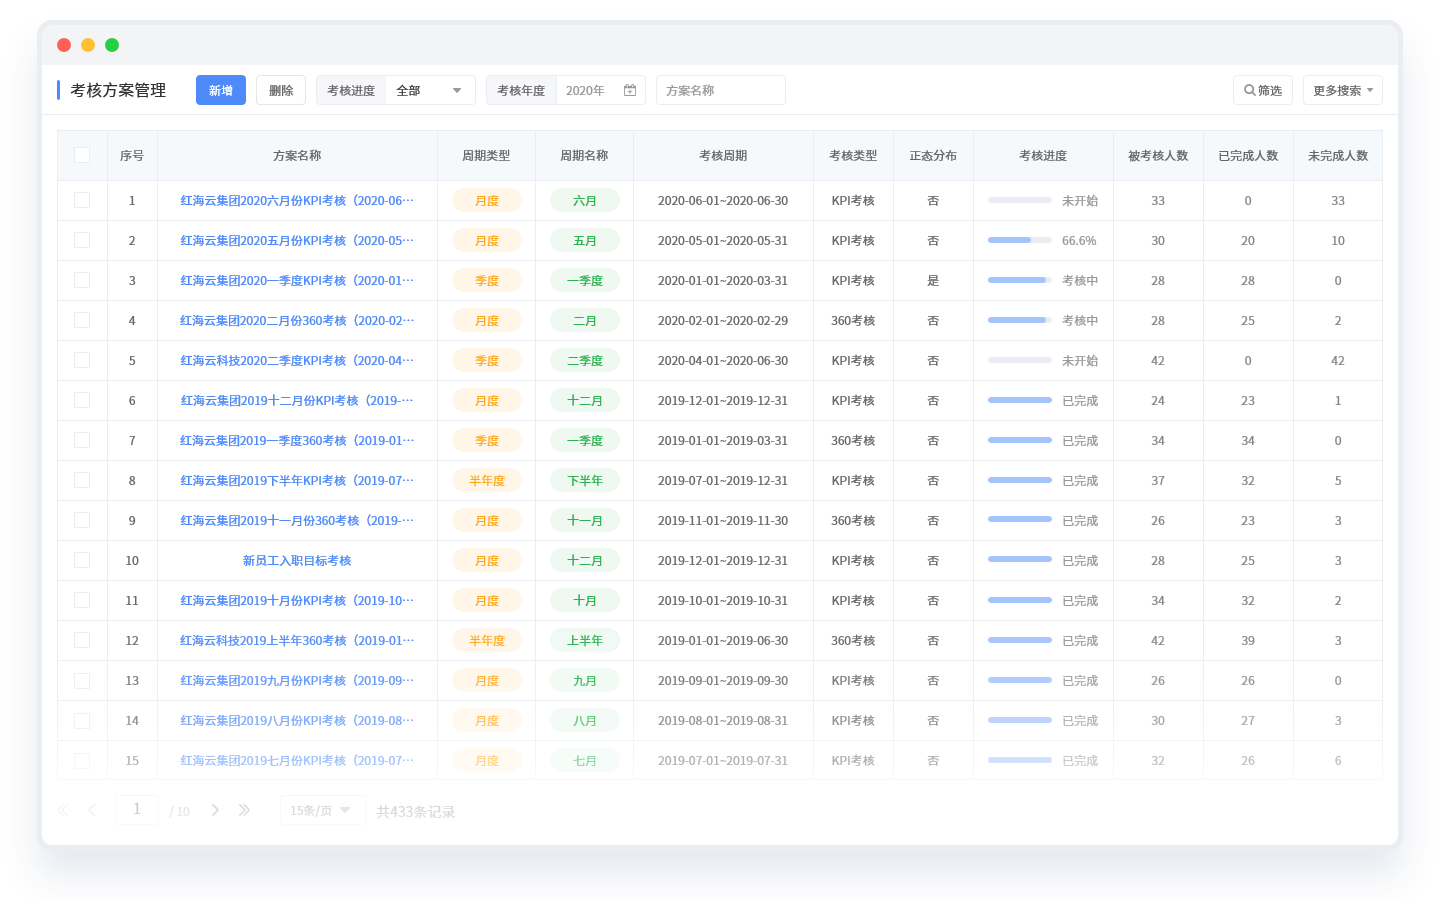Screen dimensions: 1440x900
Task: Open the 15条/页 page size dropdown
Action: click(322, 810)
